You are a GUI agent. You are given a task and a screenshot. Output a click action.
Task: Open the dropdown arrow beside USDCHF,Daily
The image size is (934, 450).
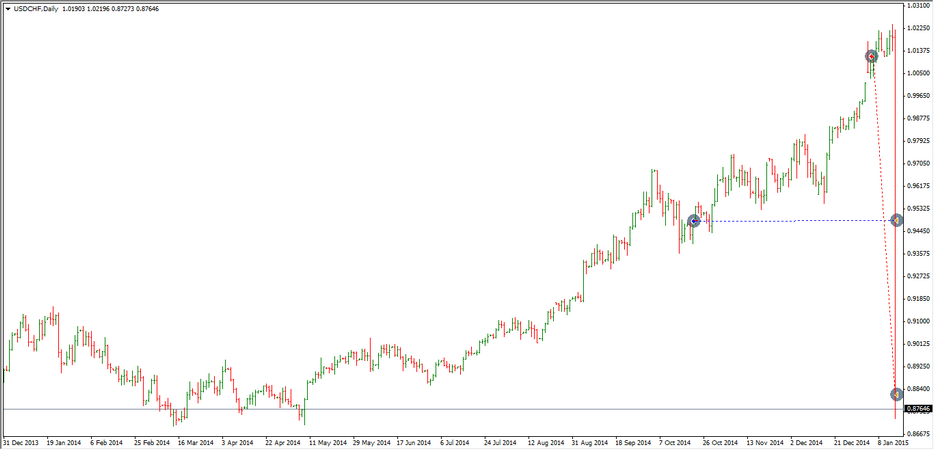coord(8,8)
